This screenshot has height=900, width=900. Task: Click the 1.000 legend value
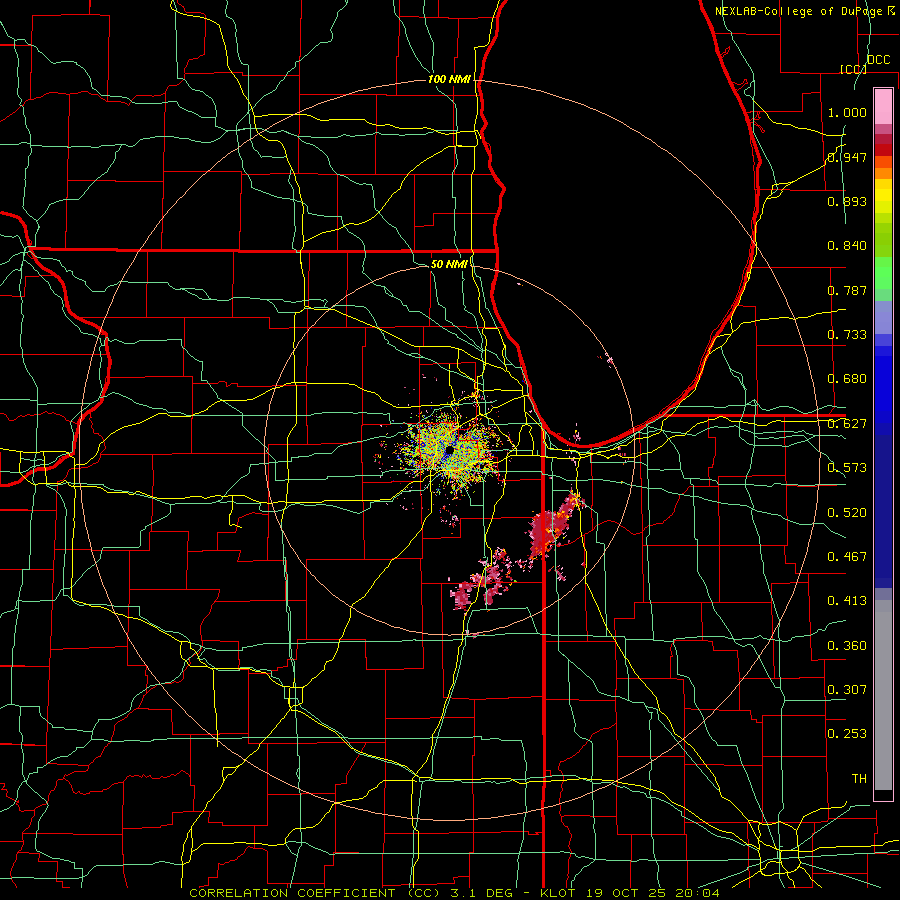847,112
